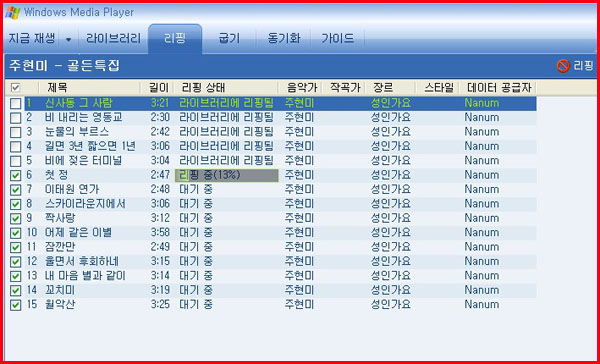600x364 pixels.
Task: Uncheck the box for track 6 첫 정
Action: (x=15, y=175)
